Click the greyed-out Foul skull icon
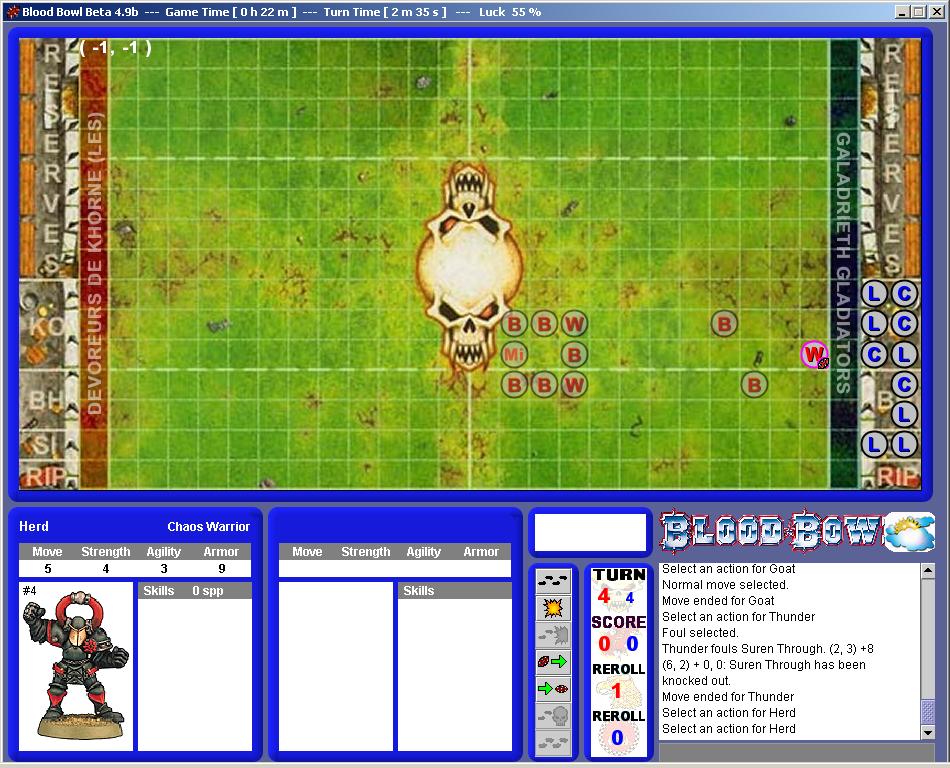Screen dimensions: 950x768 click(553, 716)
